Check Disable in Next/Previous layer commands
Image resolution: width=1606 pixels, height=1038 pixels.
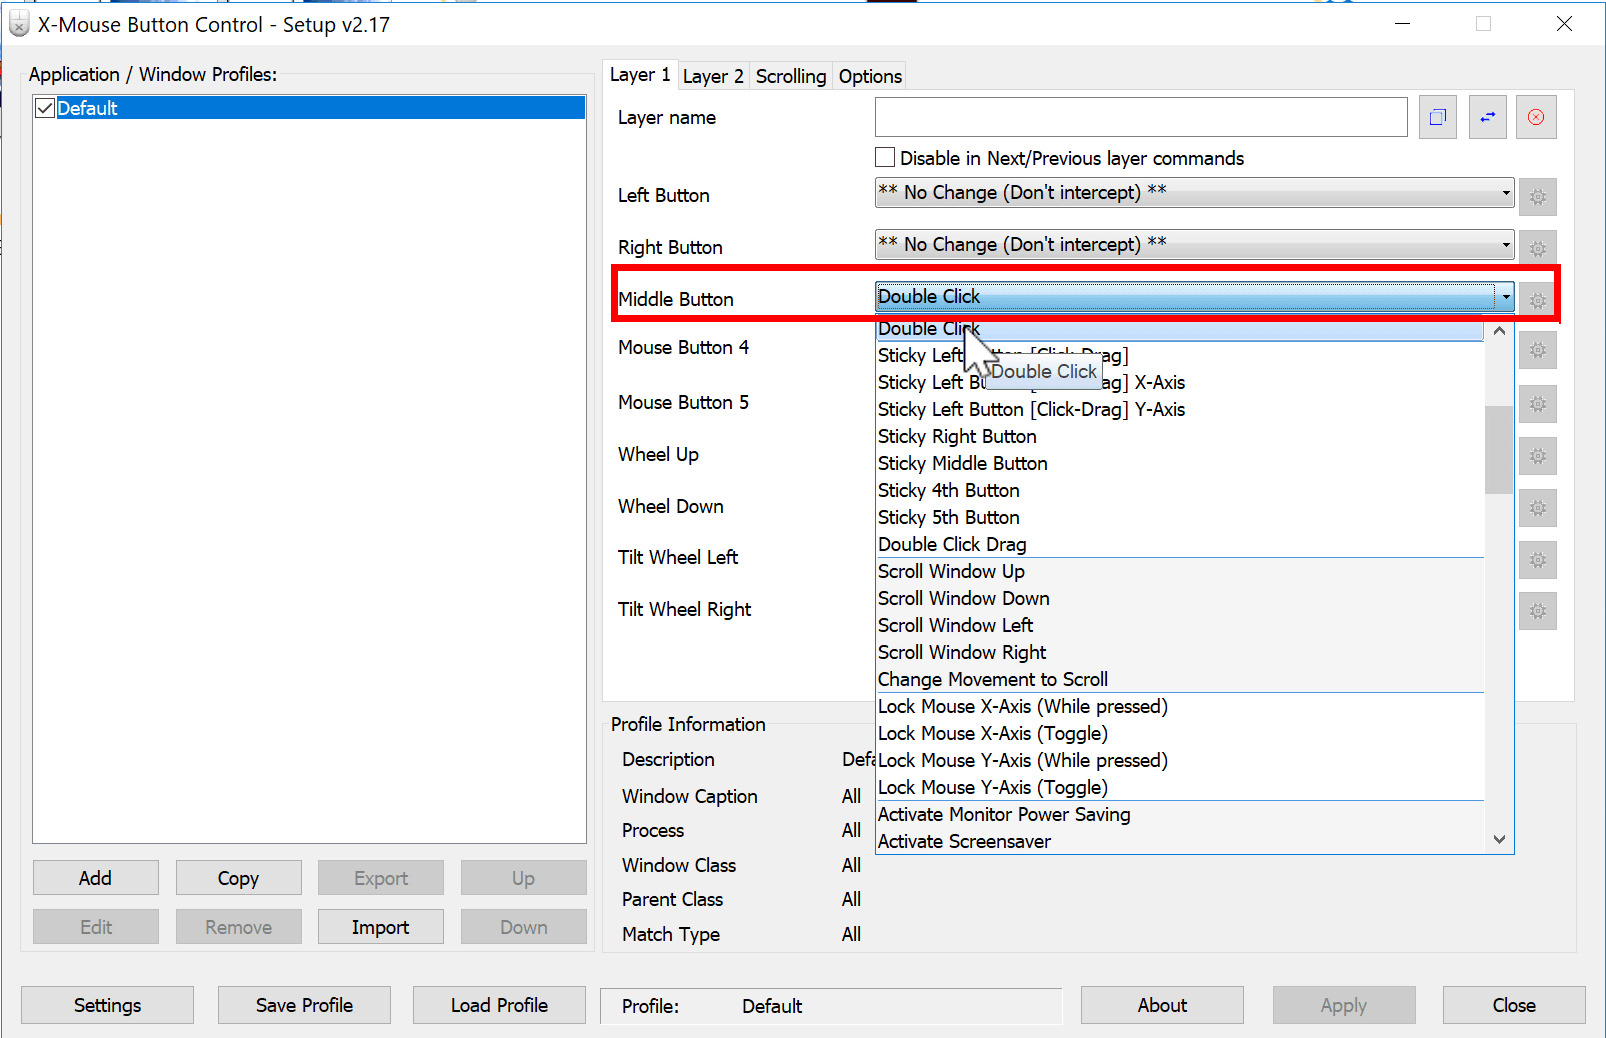(x=885, y=157)
